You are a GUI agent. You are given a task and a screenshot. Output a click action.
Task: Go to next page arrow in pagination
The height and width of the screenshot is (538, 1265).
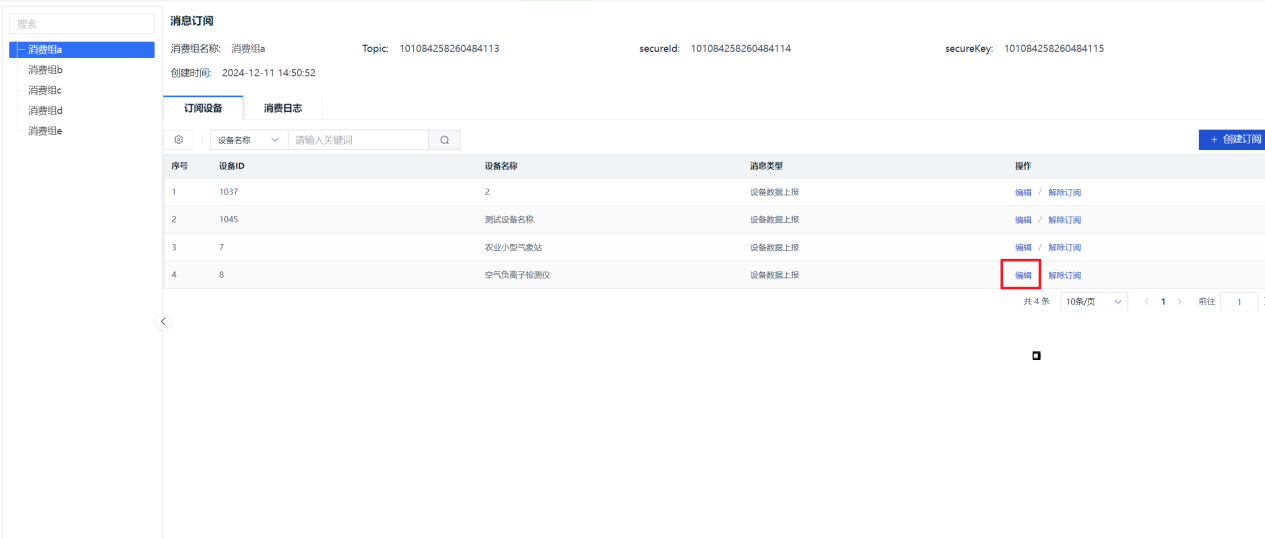click(x=1180, y=301)
